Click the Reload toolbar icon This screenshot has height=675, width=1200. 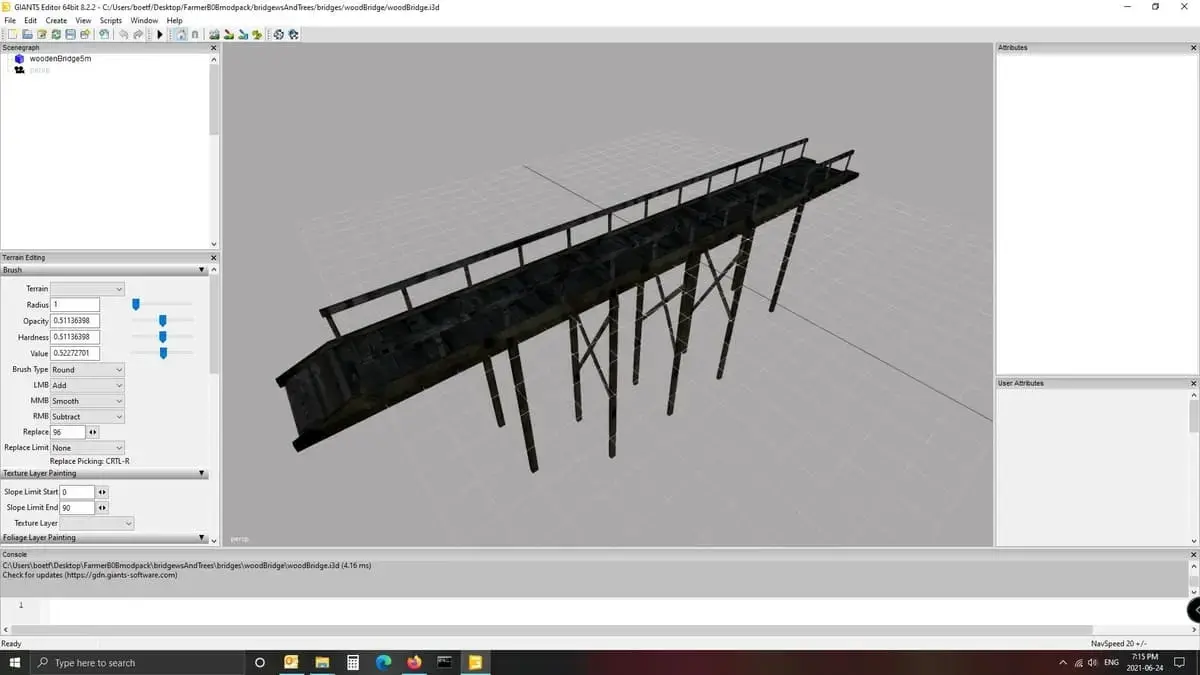click(56, 34)
